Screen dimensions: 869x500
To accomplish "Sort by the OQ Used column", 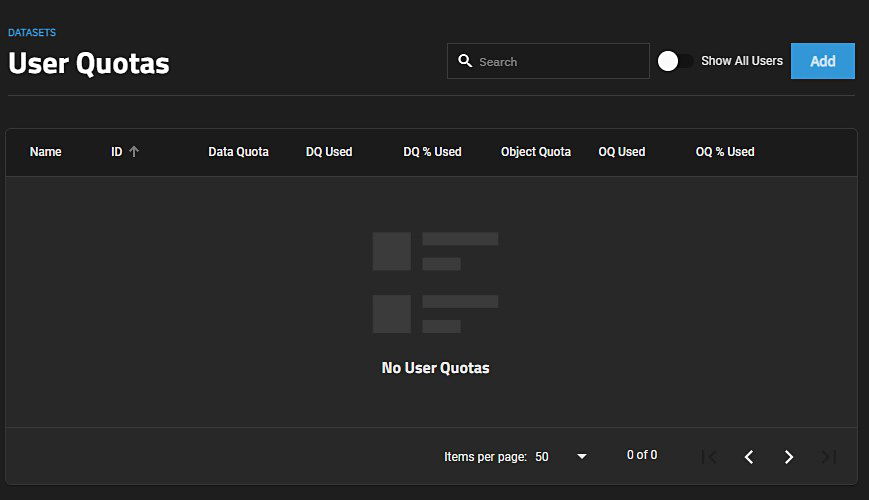I will [x=622, y=152].
